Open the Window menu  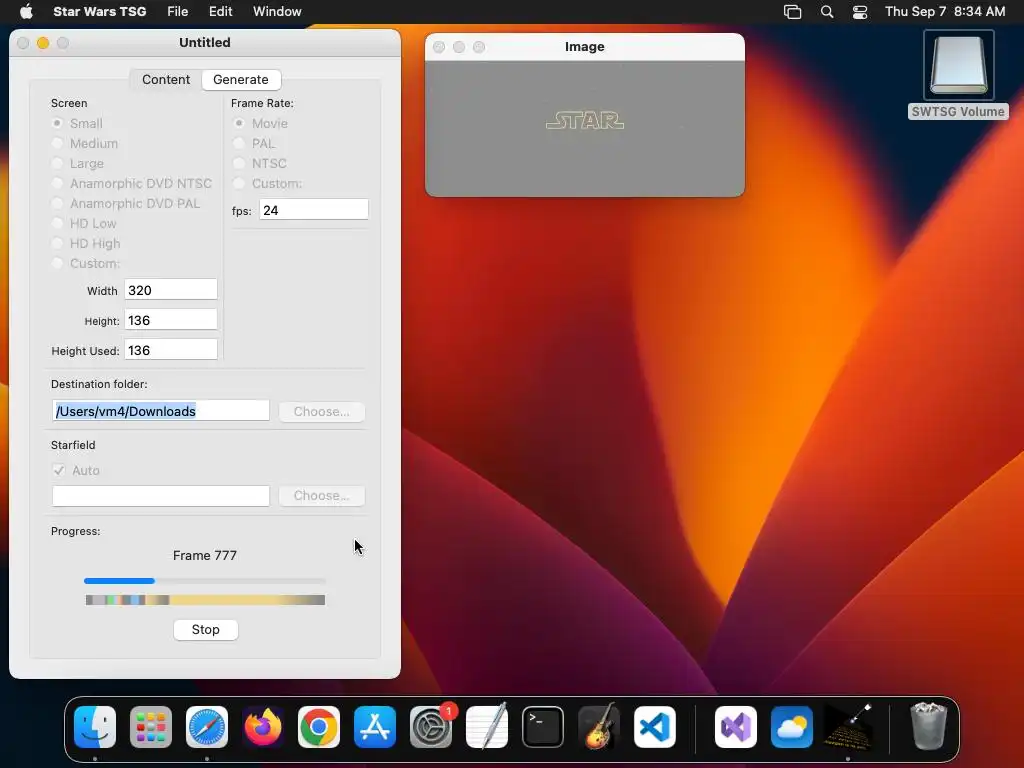coord(277,12)
